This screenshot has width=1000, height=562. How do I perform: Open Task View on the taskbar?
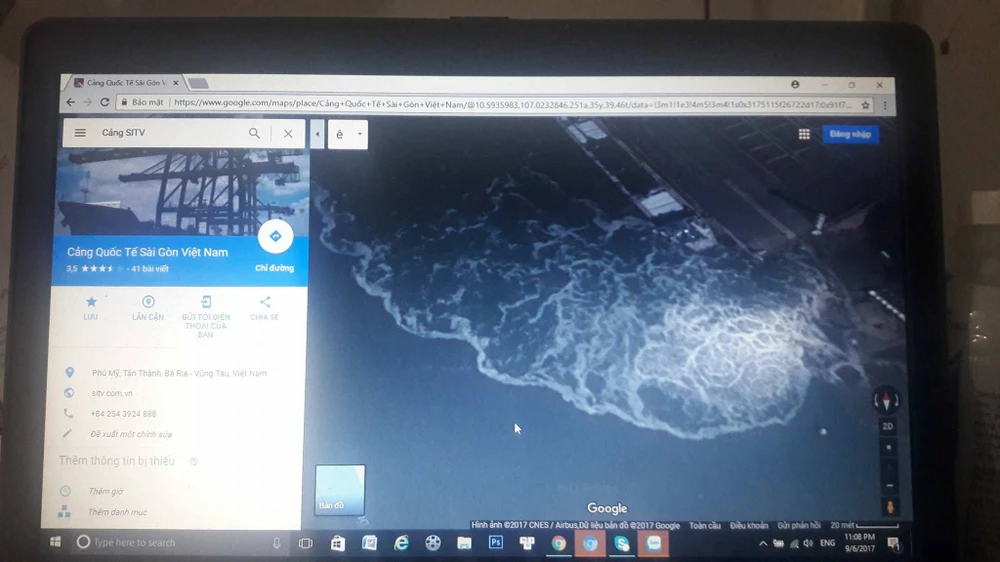pos(305,544)
